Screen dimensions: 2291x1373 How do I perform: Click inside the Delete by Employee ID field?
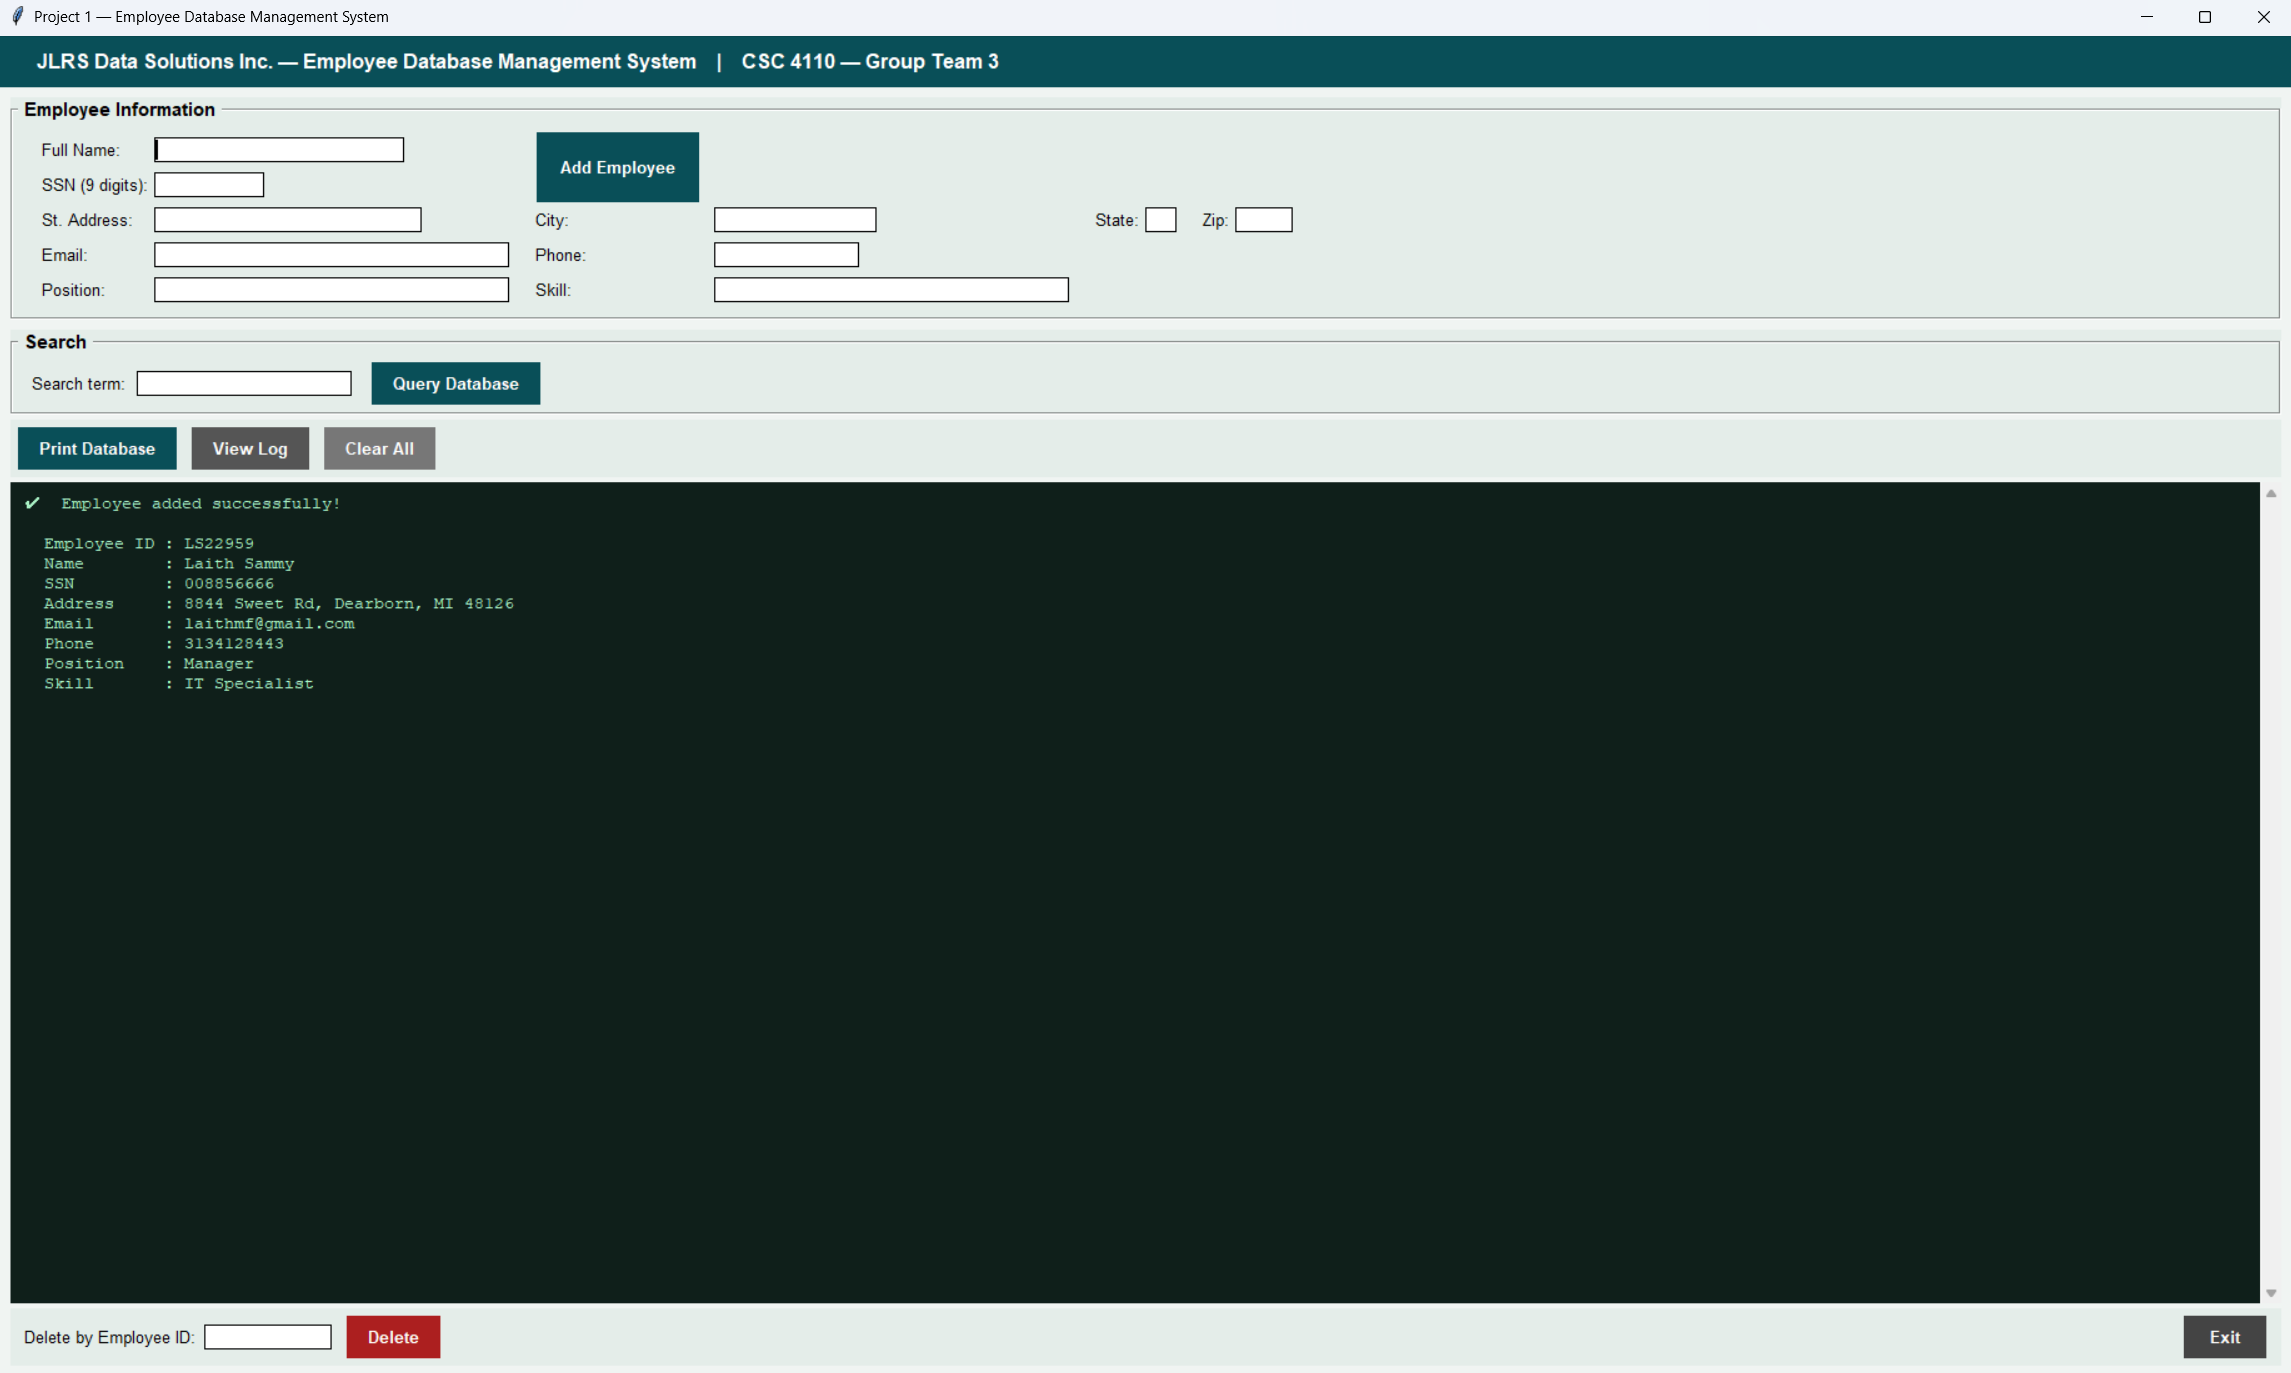click(x=266, y=1337)
